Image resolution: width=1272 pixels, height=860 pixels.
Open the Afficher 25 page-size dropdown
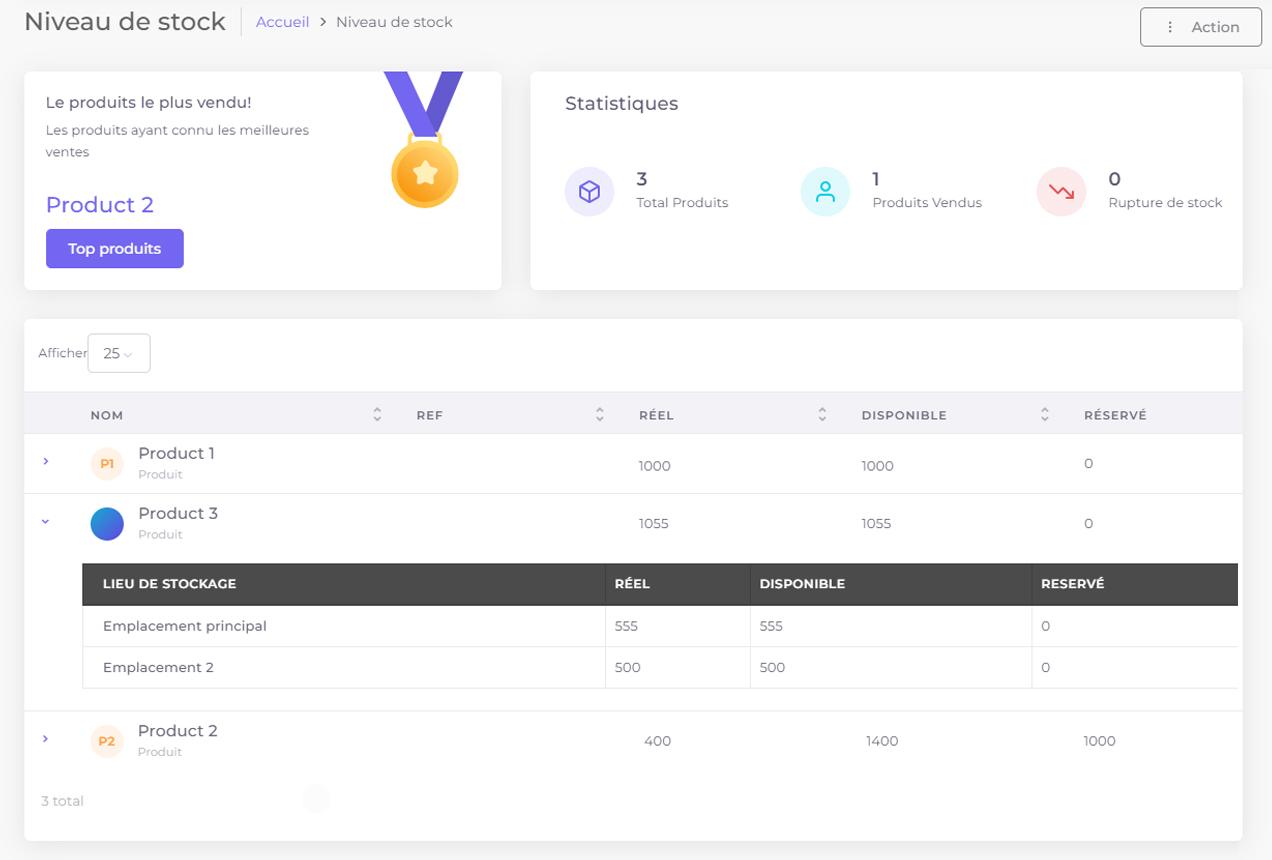point(118,353)
